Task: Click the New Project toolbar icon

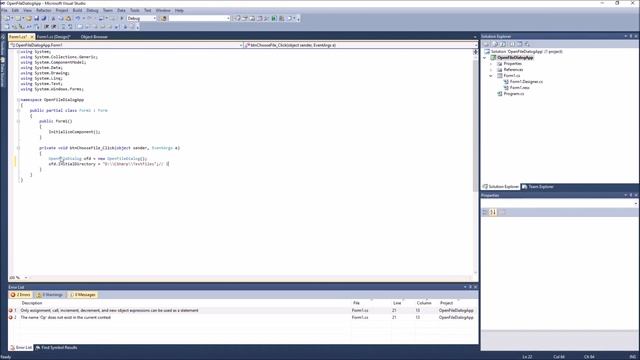Action: [7, 18]
